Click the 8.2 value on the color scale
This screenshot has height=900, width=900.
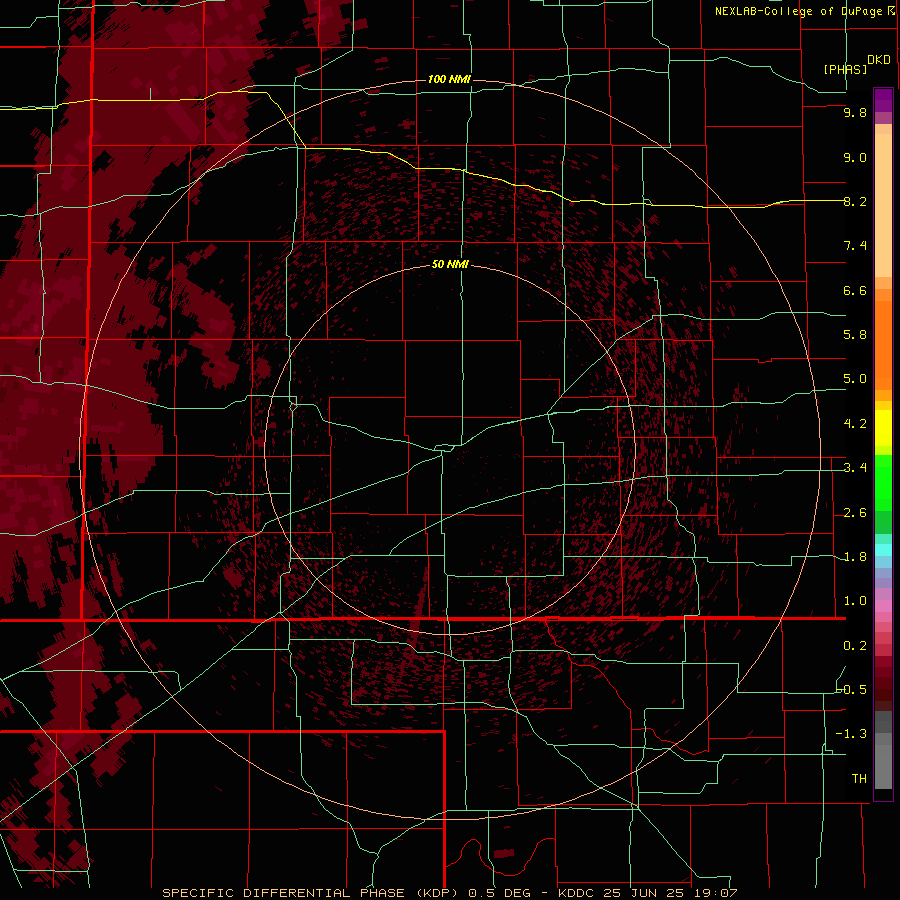tap(855, 201)
